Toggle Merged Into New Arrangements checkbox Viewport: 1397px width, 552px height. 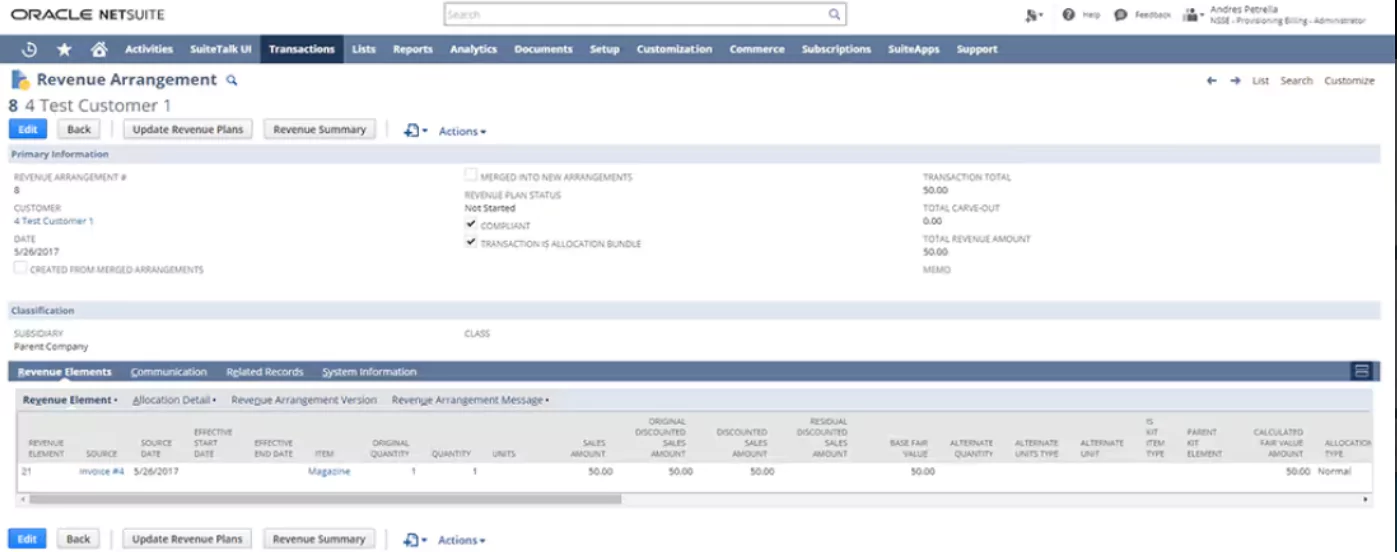click(x=471, y=175)
